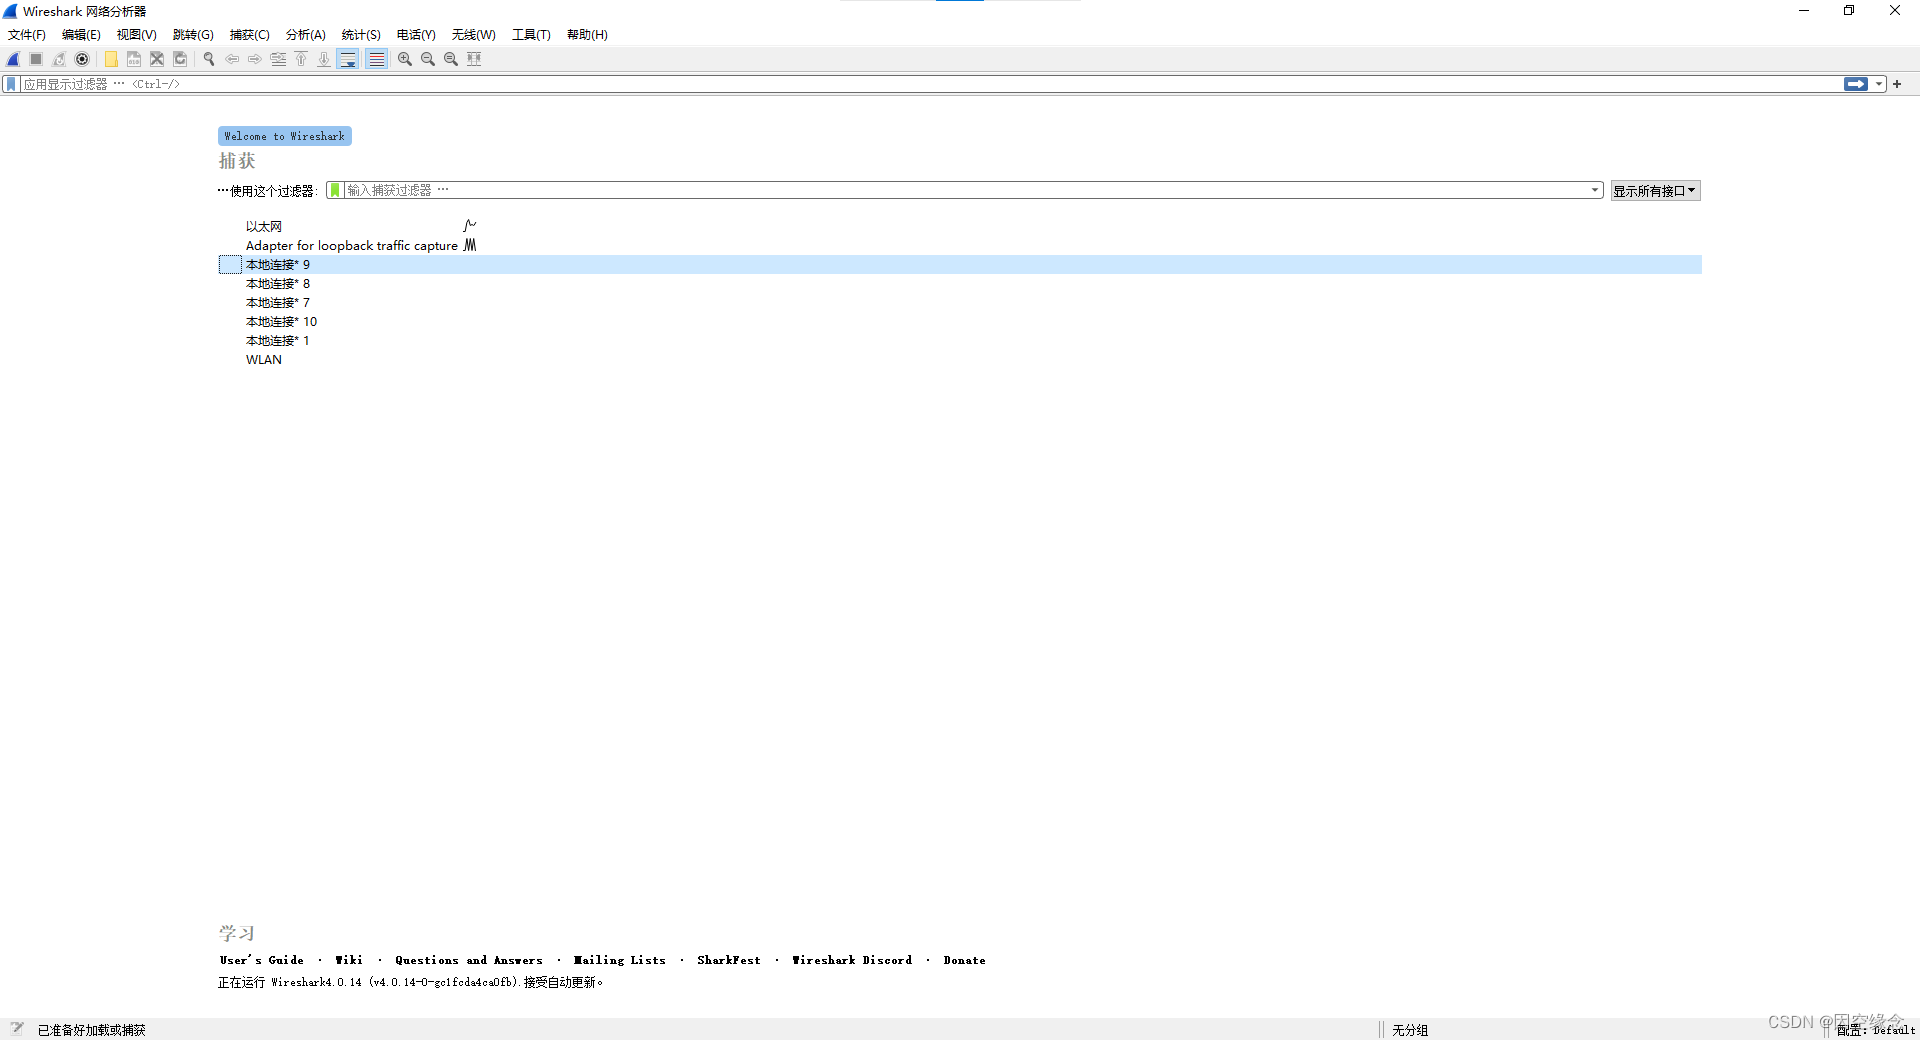Open the Donate link

click(x=964, y=960)
